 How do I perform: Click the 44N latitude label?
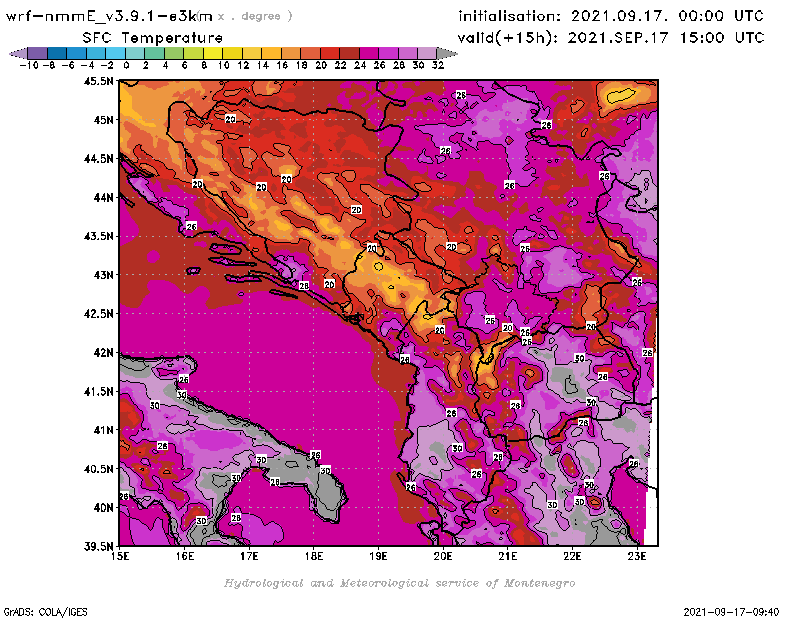click(103, 197)
